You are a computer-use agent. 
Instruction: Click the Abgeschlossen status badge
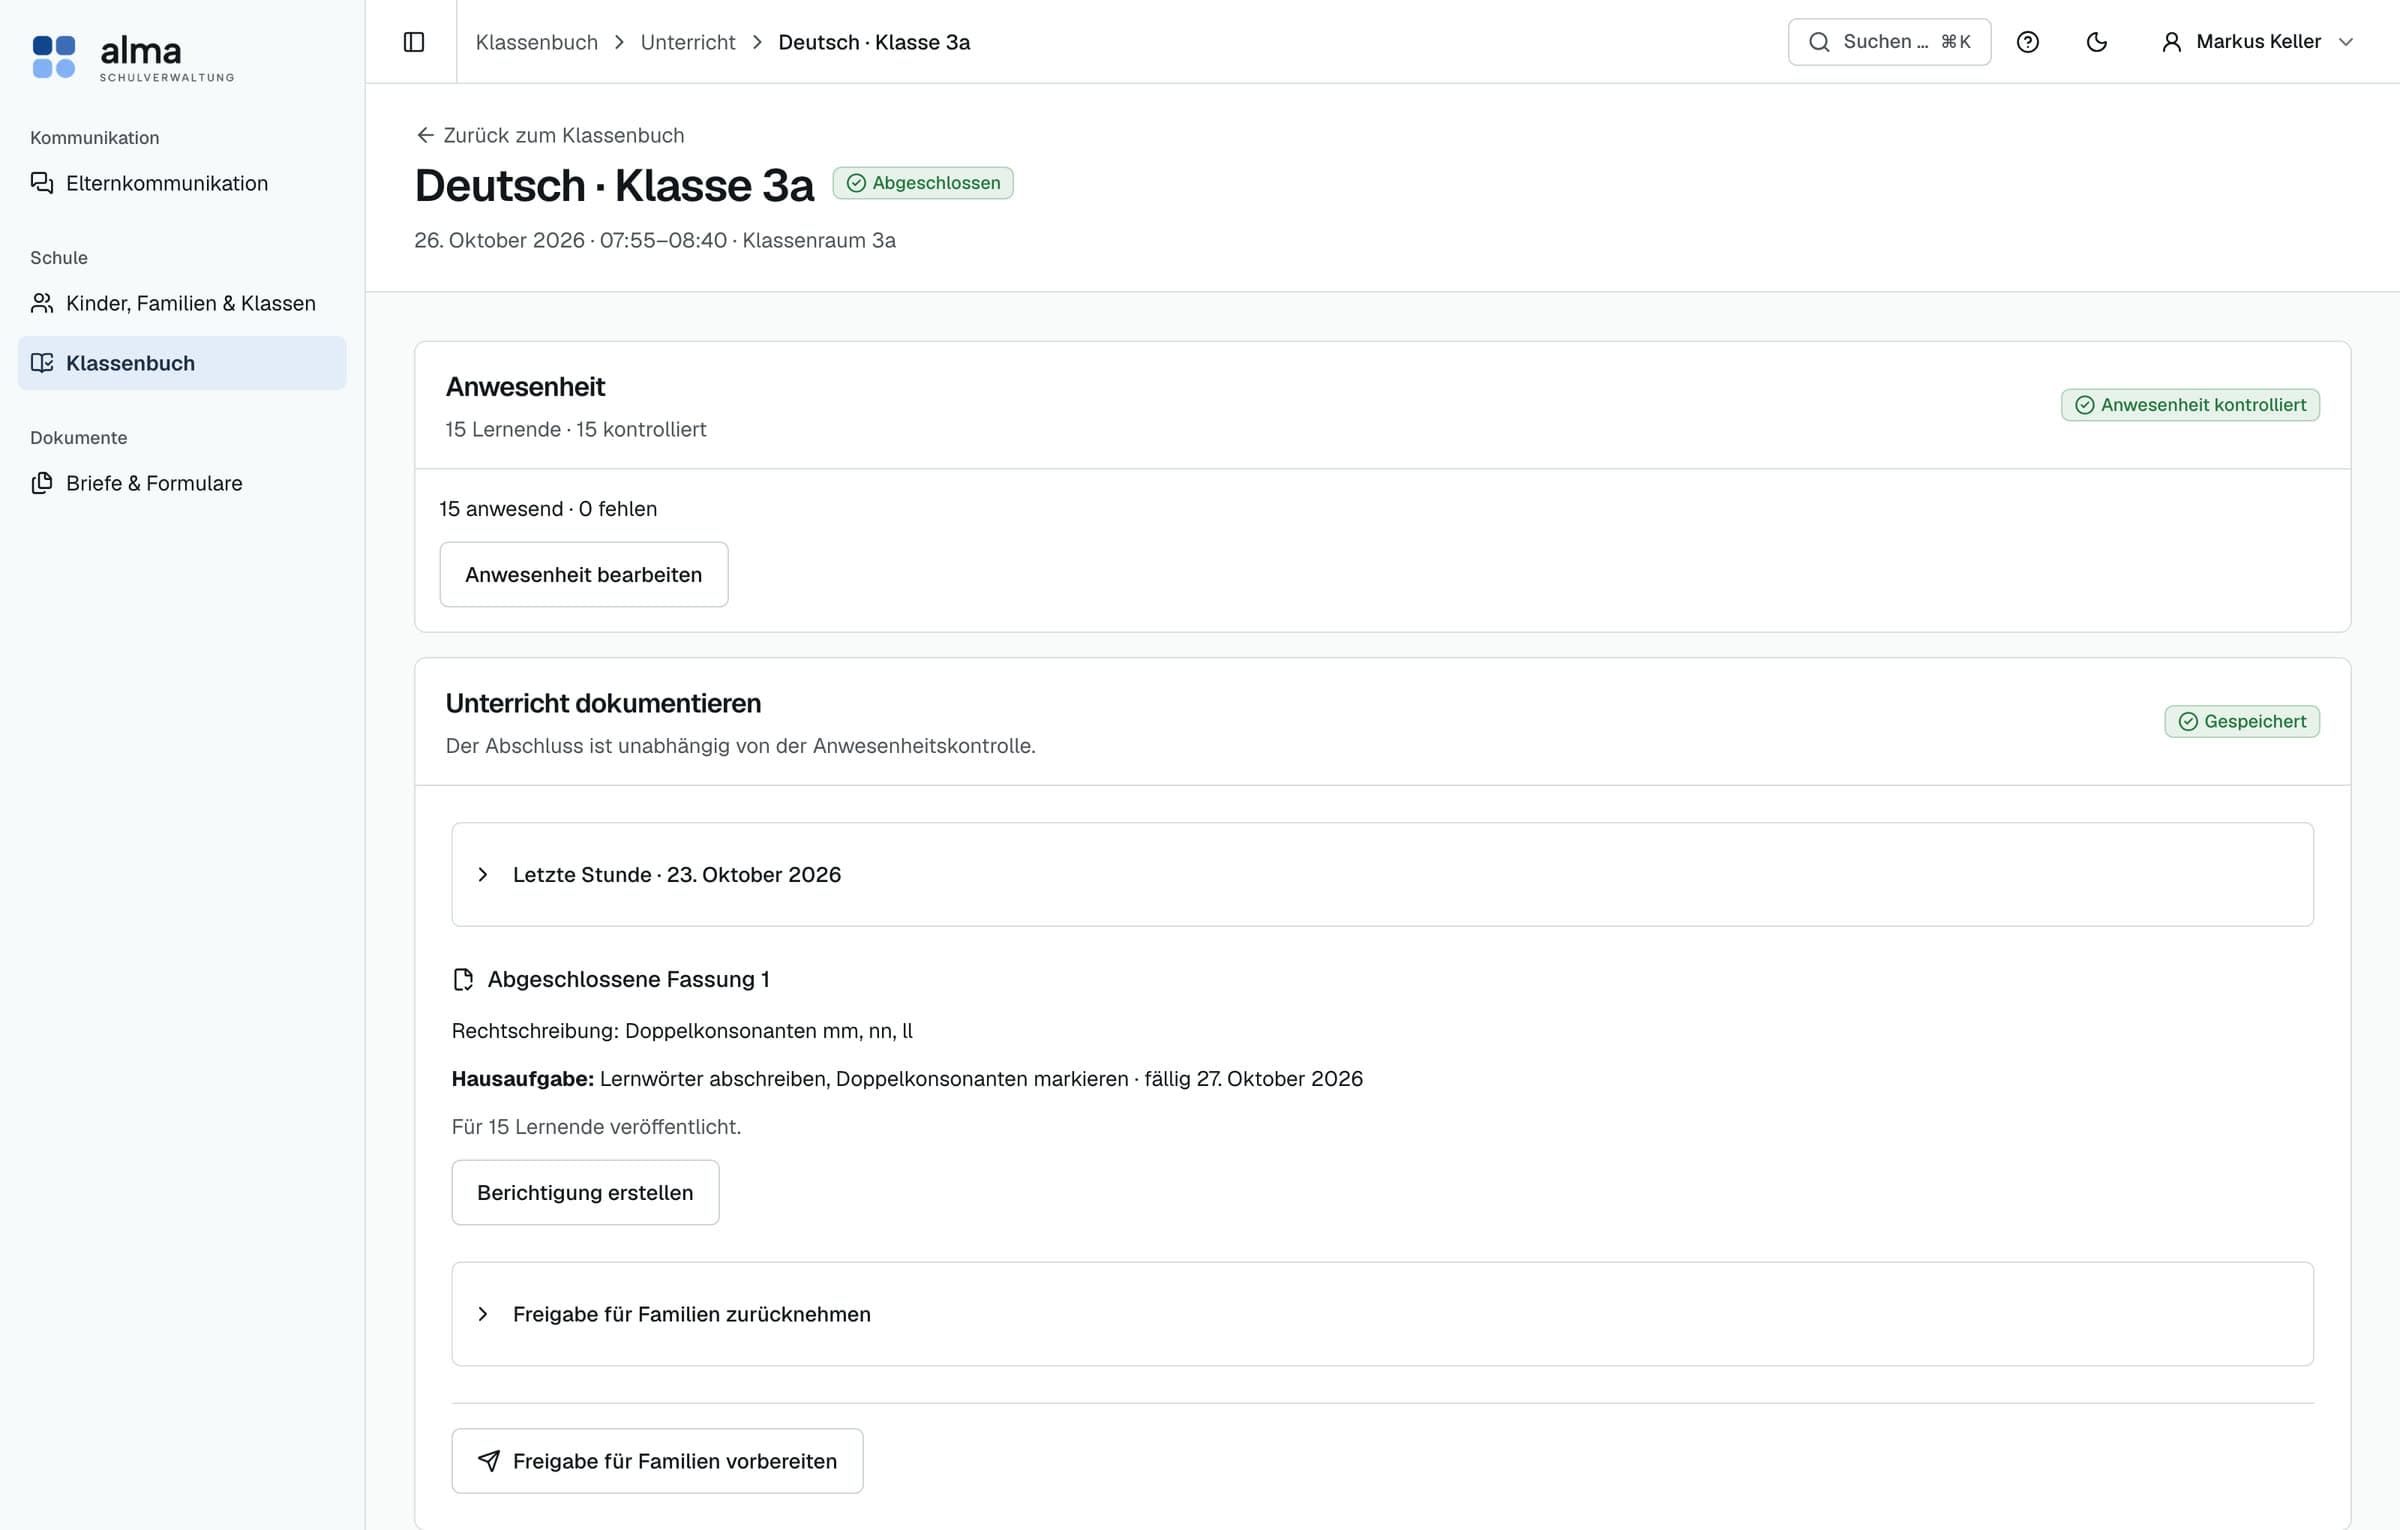923,183
